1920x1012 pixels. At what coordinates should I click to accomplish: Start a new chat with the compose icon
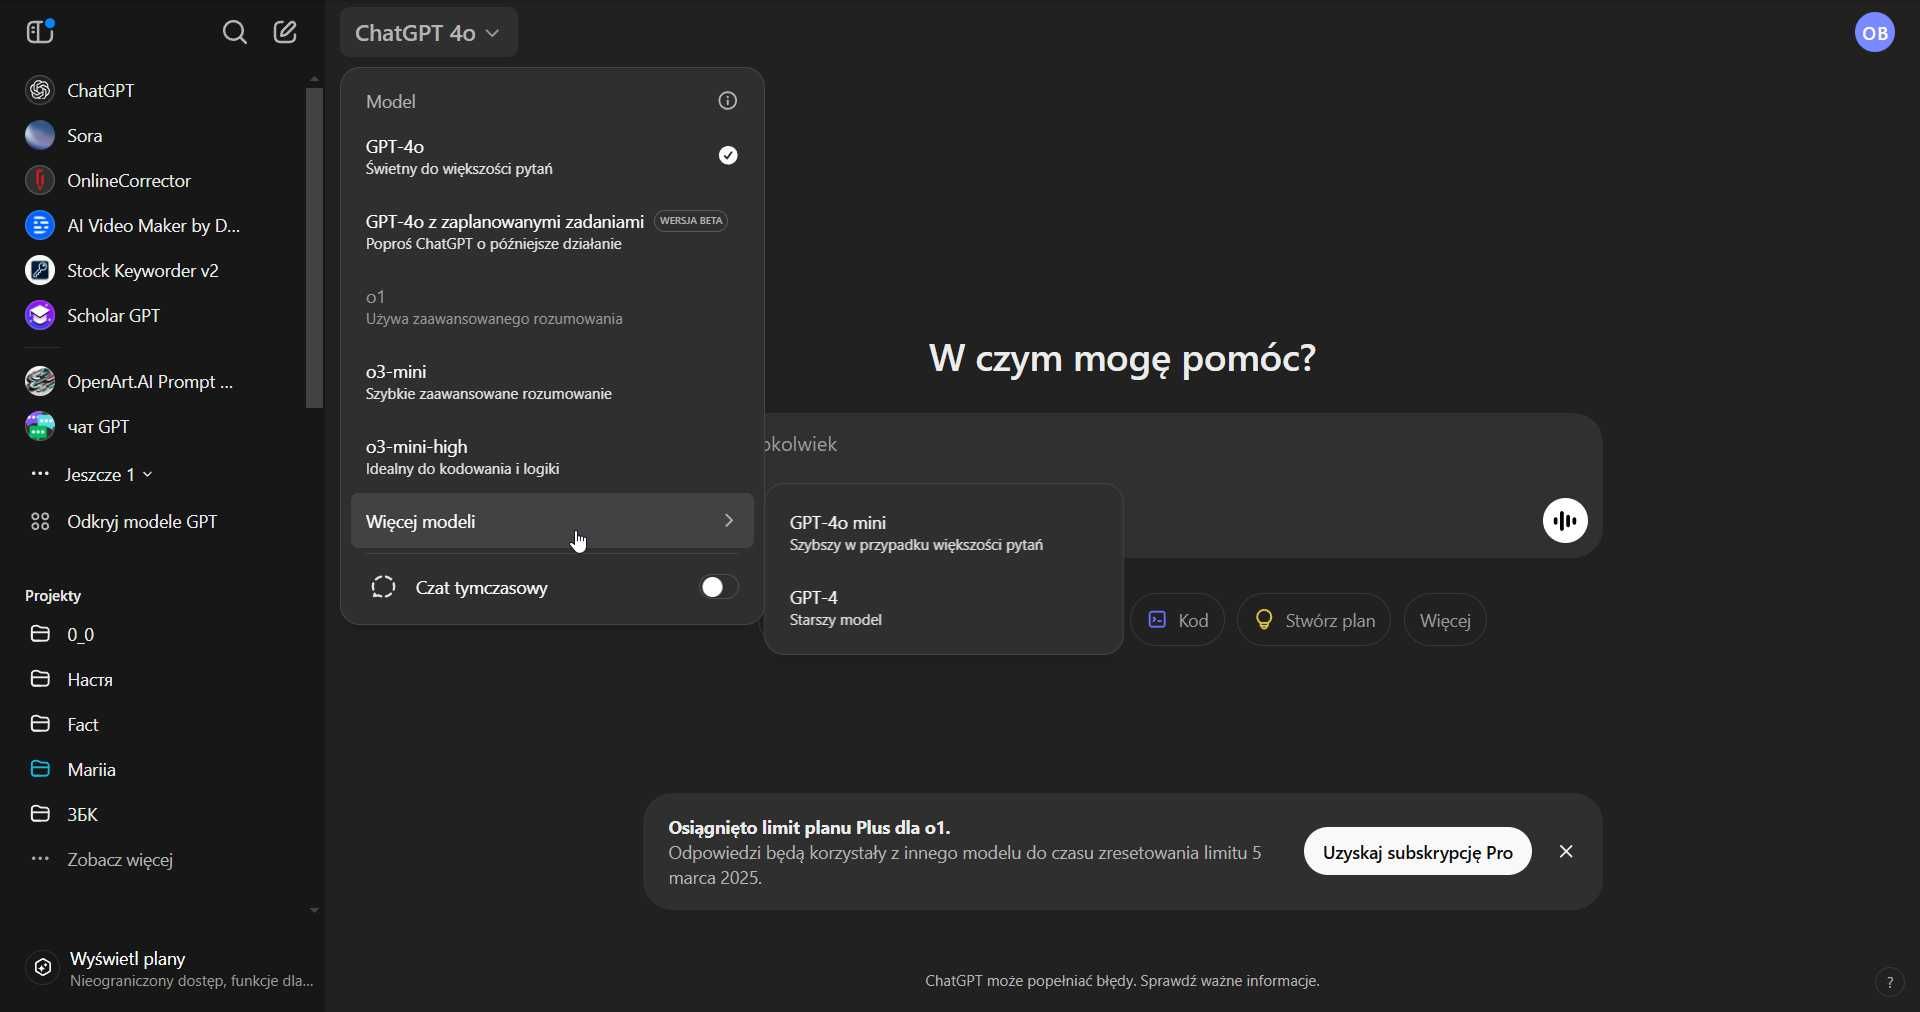pos(286,33)
